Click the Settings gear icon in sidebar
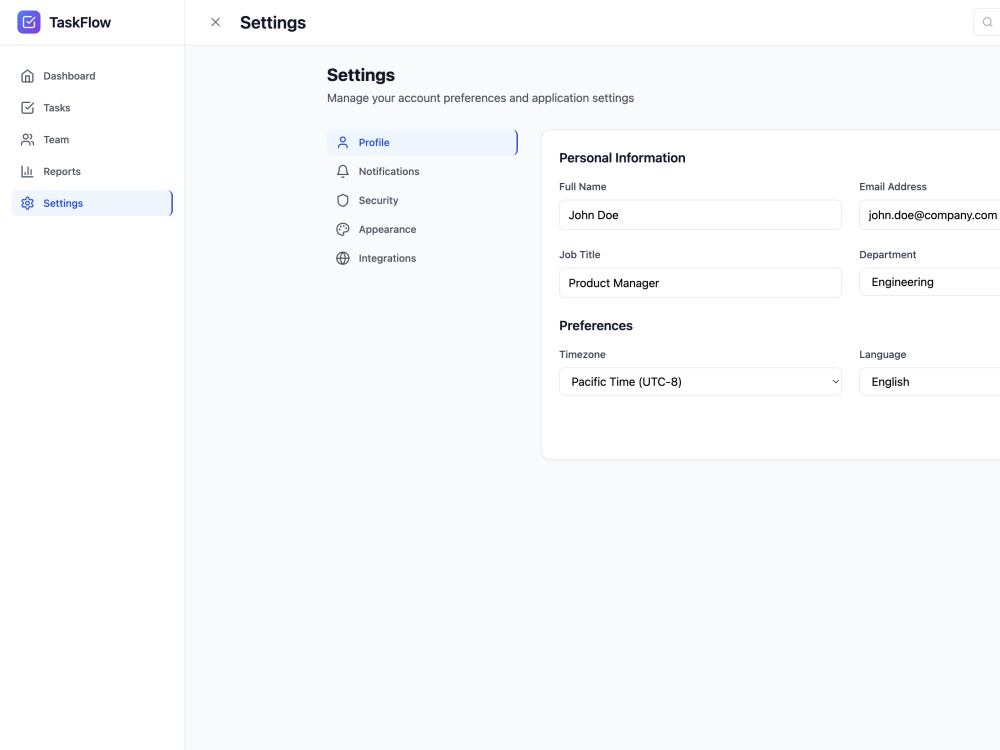This screenshot has height=750, width=1000. [x=27, y=203]
